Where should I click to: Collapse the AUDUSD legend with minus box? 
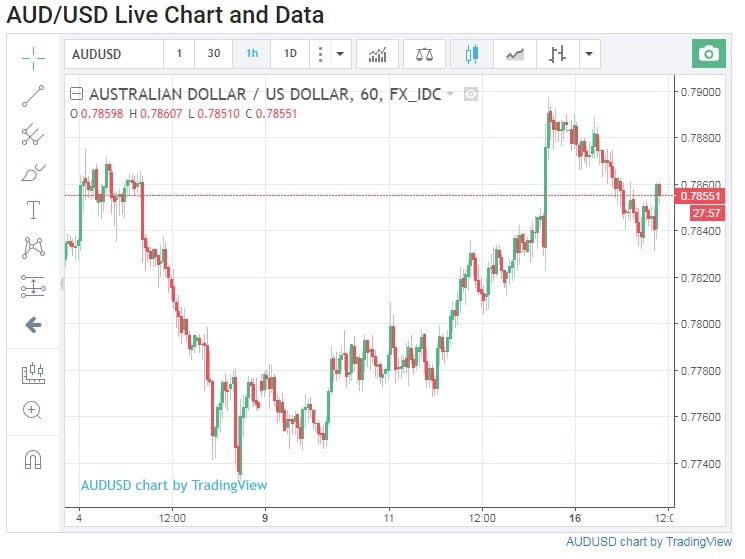(x=76, y=94)
